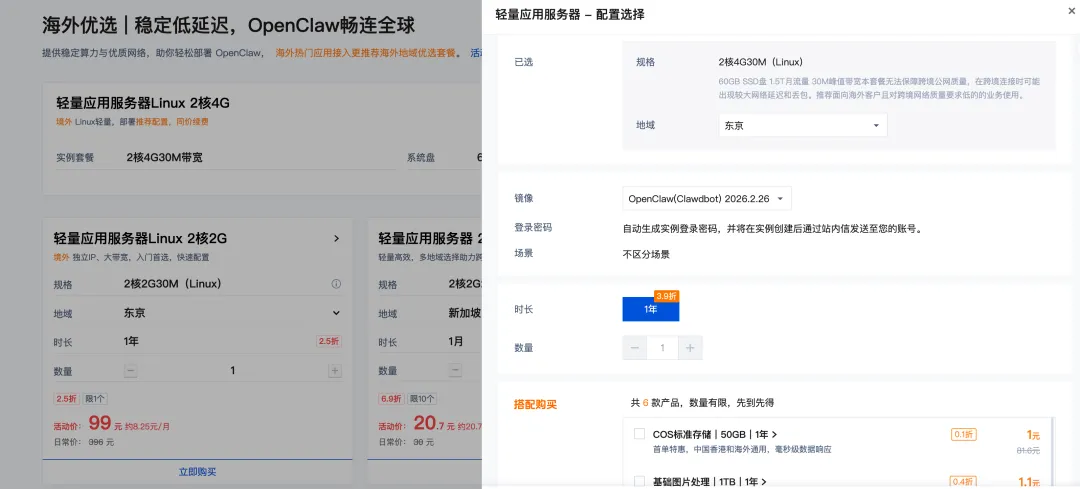
Task: Select the 新加坡 region in the second card
Action: 463,313
